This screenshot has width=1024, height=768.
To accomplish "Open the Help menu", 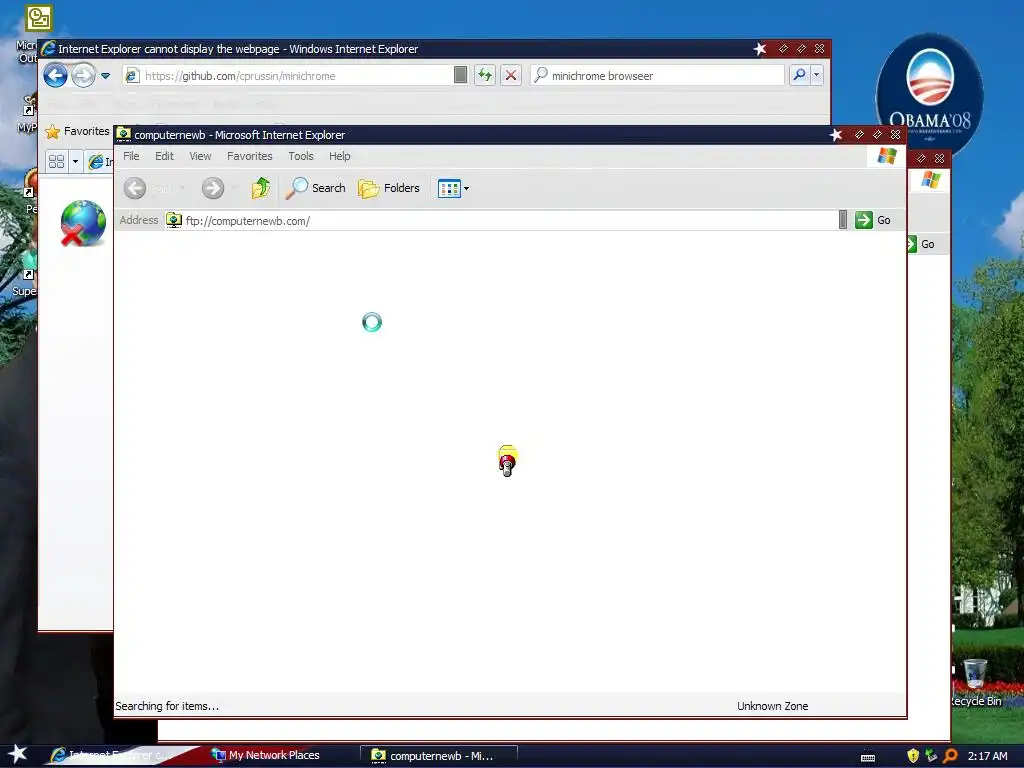I will (340, 156).
